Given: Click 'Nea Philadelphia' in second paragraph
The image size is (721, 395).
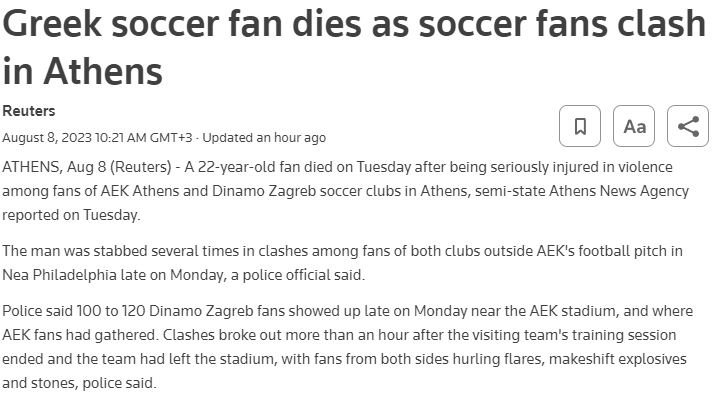Looking at the screenshot, I should tap(59, 275).
